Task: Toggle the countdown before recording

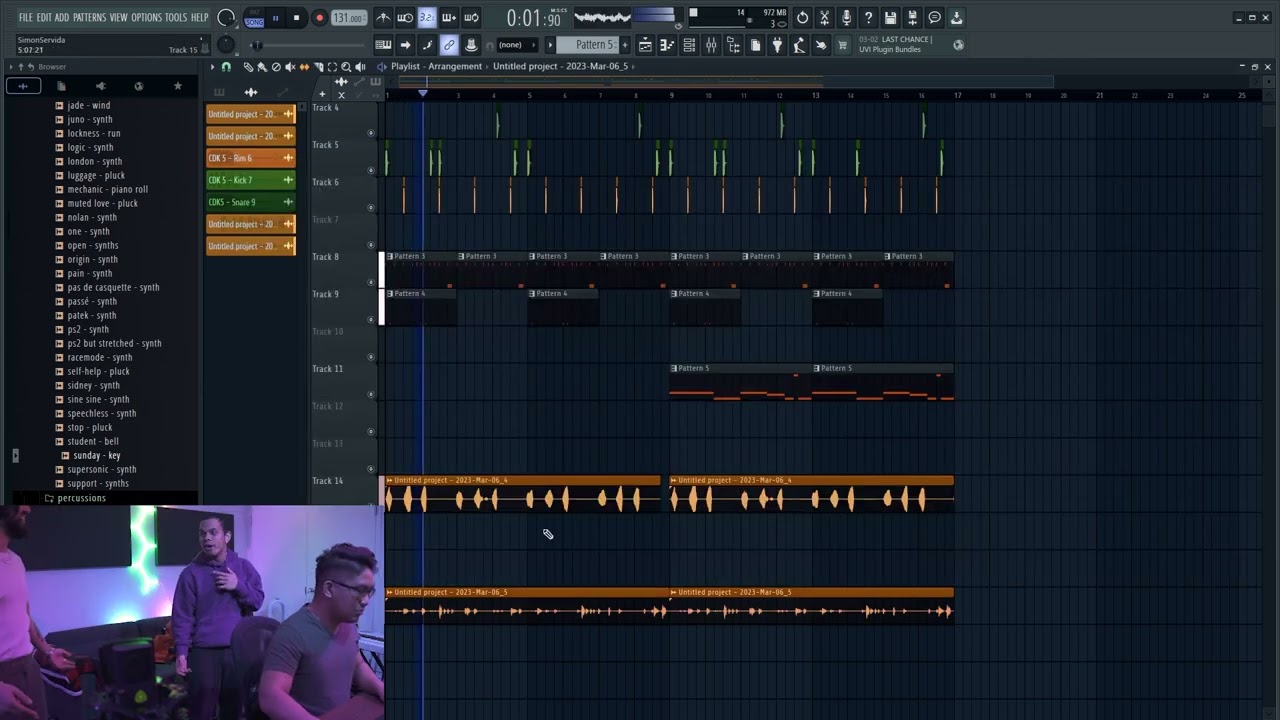Action: click(x=427, y=17)
